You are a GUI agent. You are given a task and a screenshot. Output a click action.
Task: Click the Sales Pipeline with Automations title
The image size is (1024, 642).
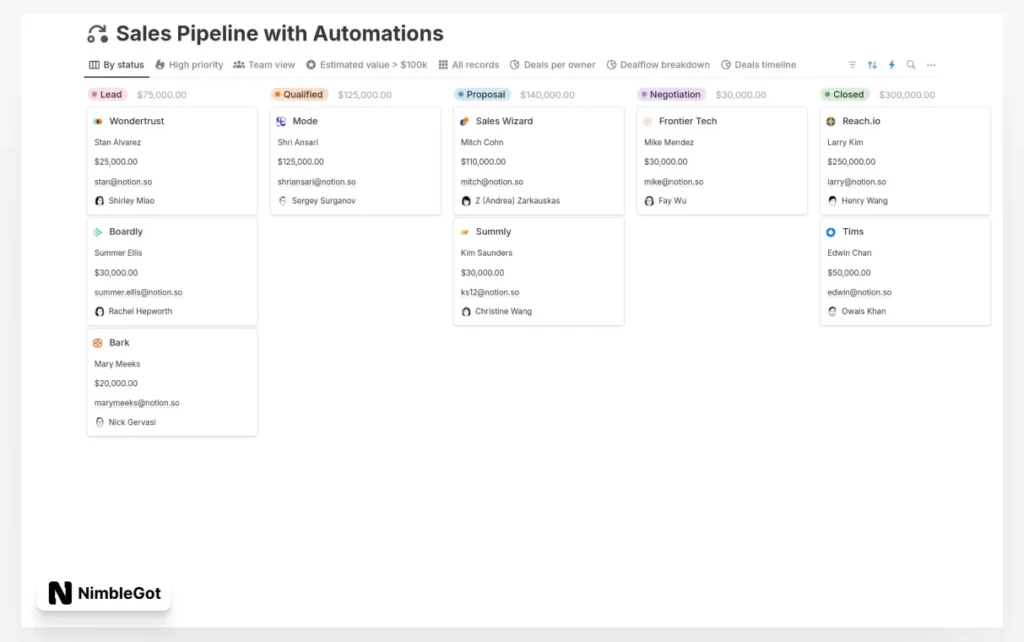pyautogui.click(x=280, y=33)
